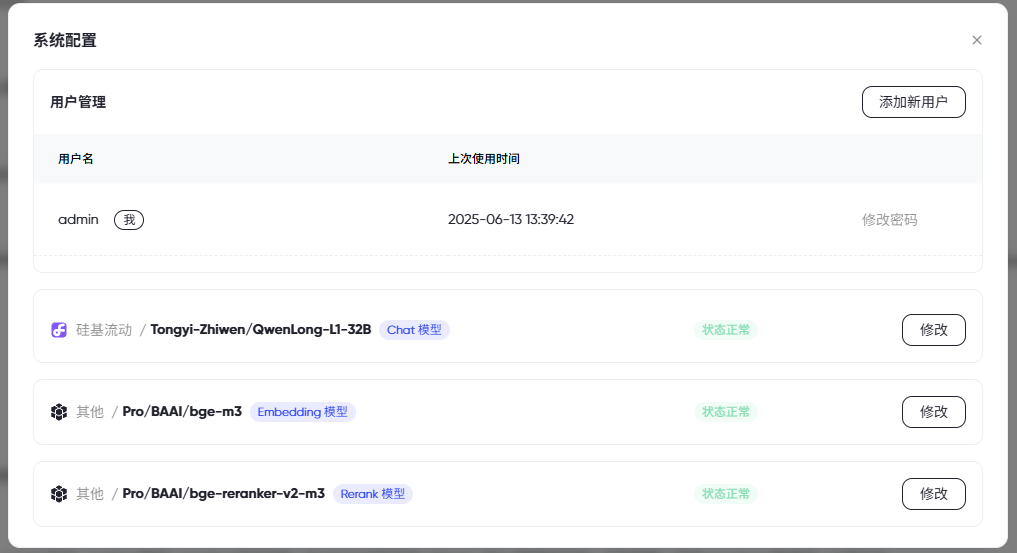Image resolution: width=1017 pixels, height=553 pixels.
Task: Click the model name Tongyi-Zhiwen/QwenLong-L1-32B
Action: point(261,330)
